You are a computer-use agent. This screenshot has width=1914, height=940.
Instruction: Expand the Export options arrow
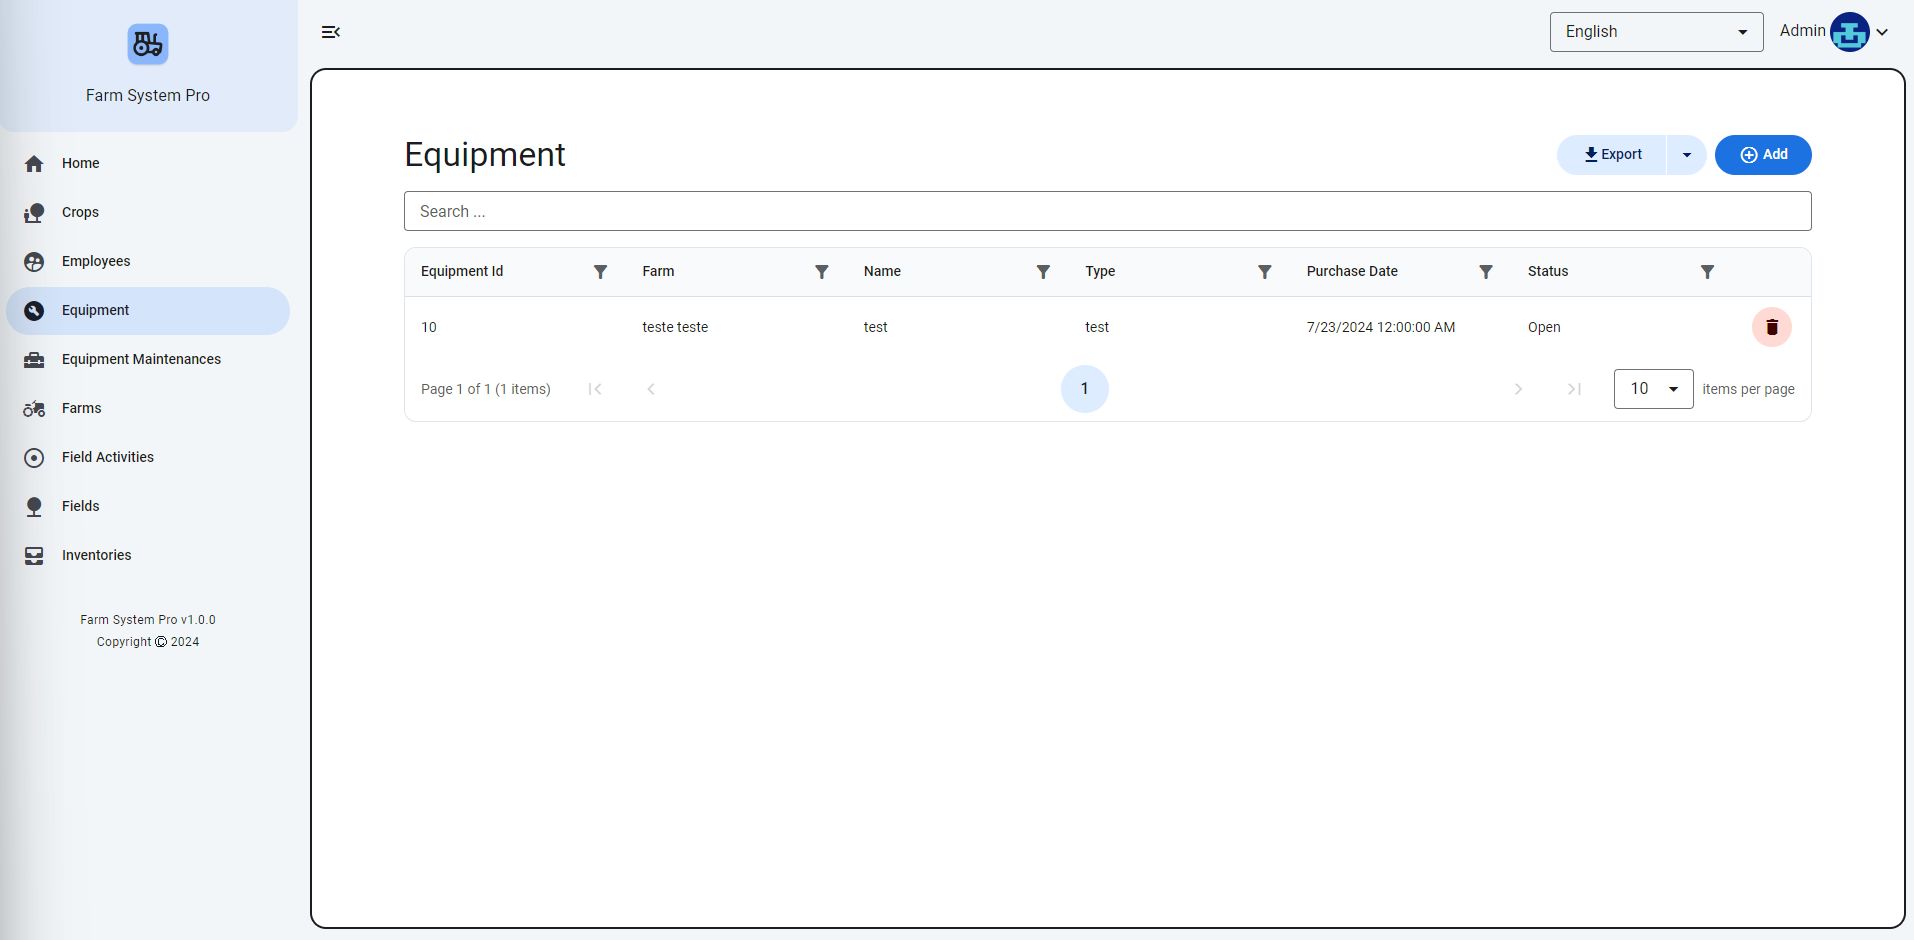(x=1686, y=155)
